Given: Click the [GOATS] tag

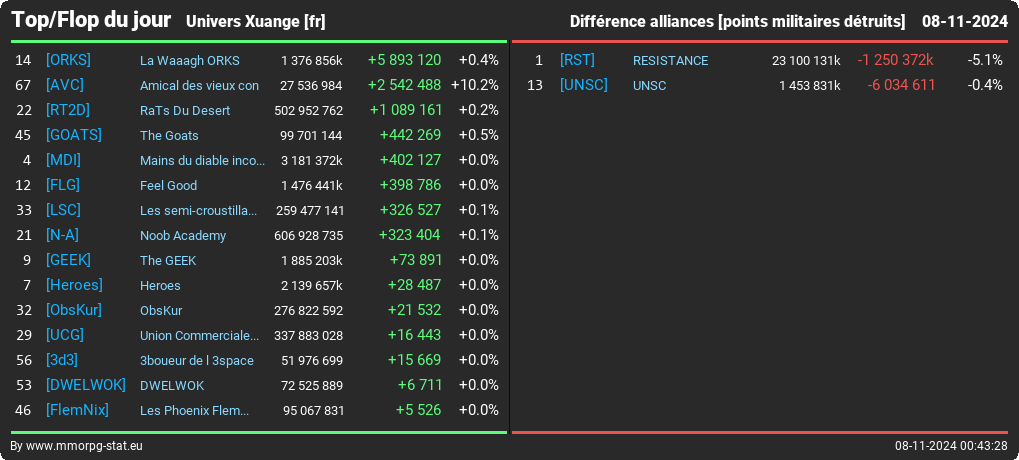Looking at the screenshot, I should click(73, 135).
